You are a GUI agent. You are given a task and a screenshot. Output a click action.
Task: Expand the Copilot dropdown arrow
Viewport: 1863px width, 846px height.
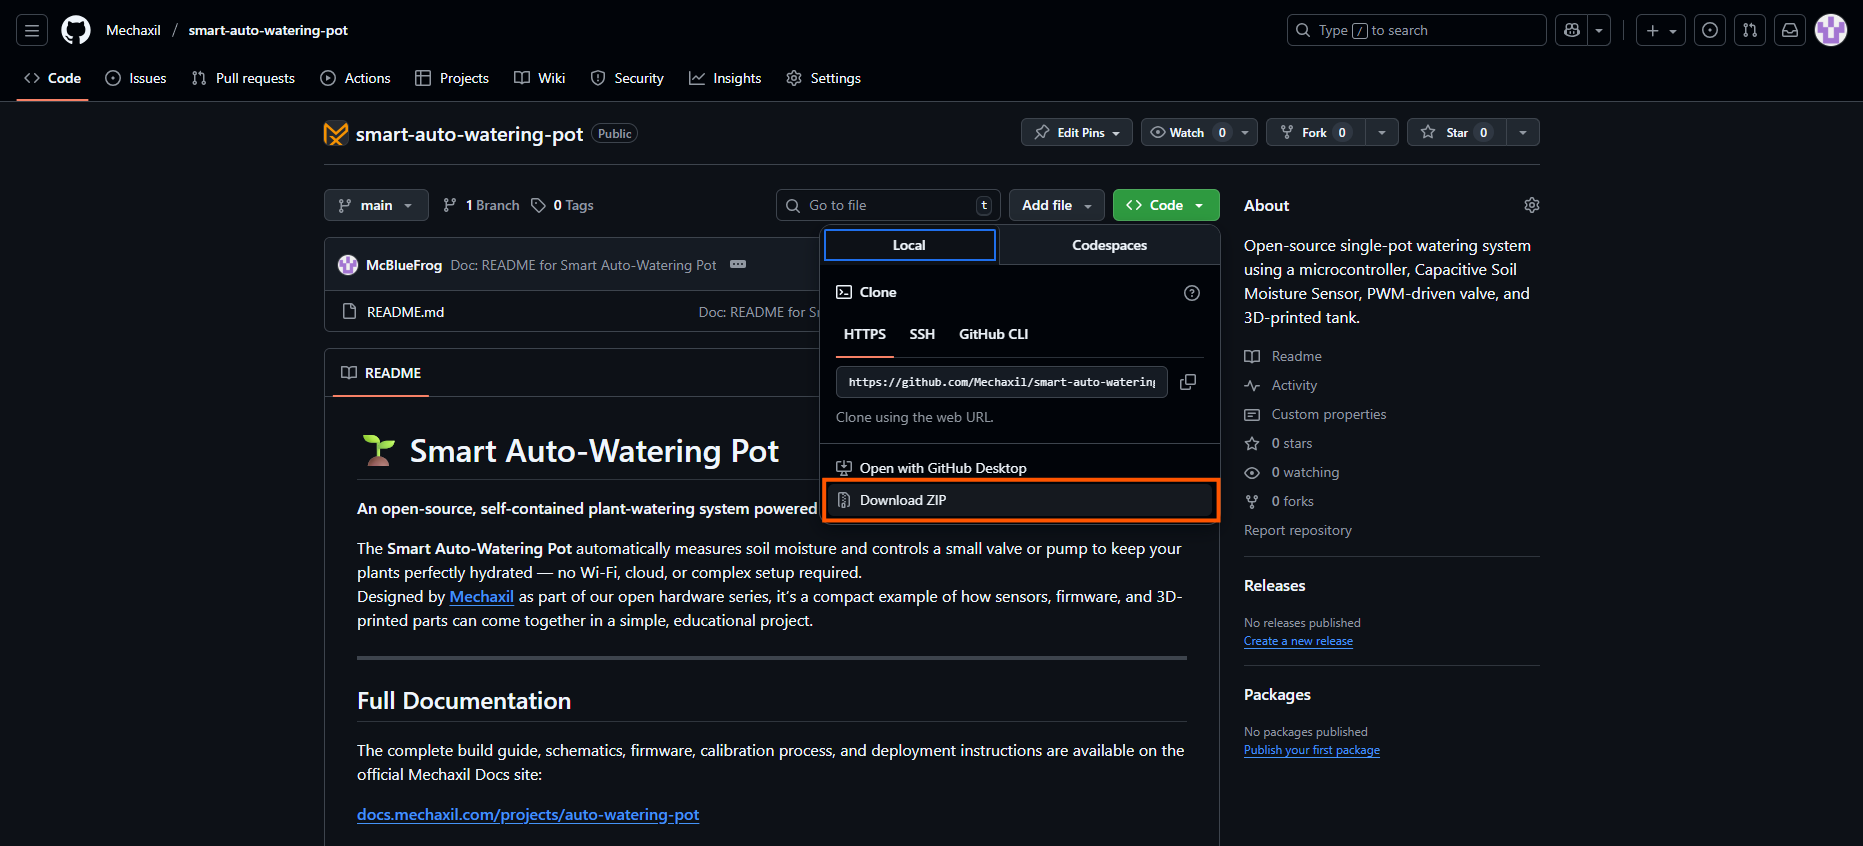(1599, 30)
